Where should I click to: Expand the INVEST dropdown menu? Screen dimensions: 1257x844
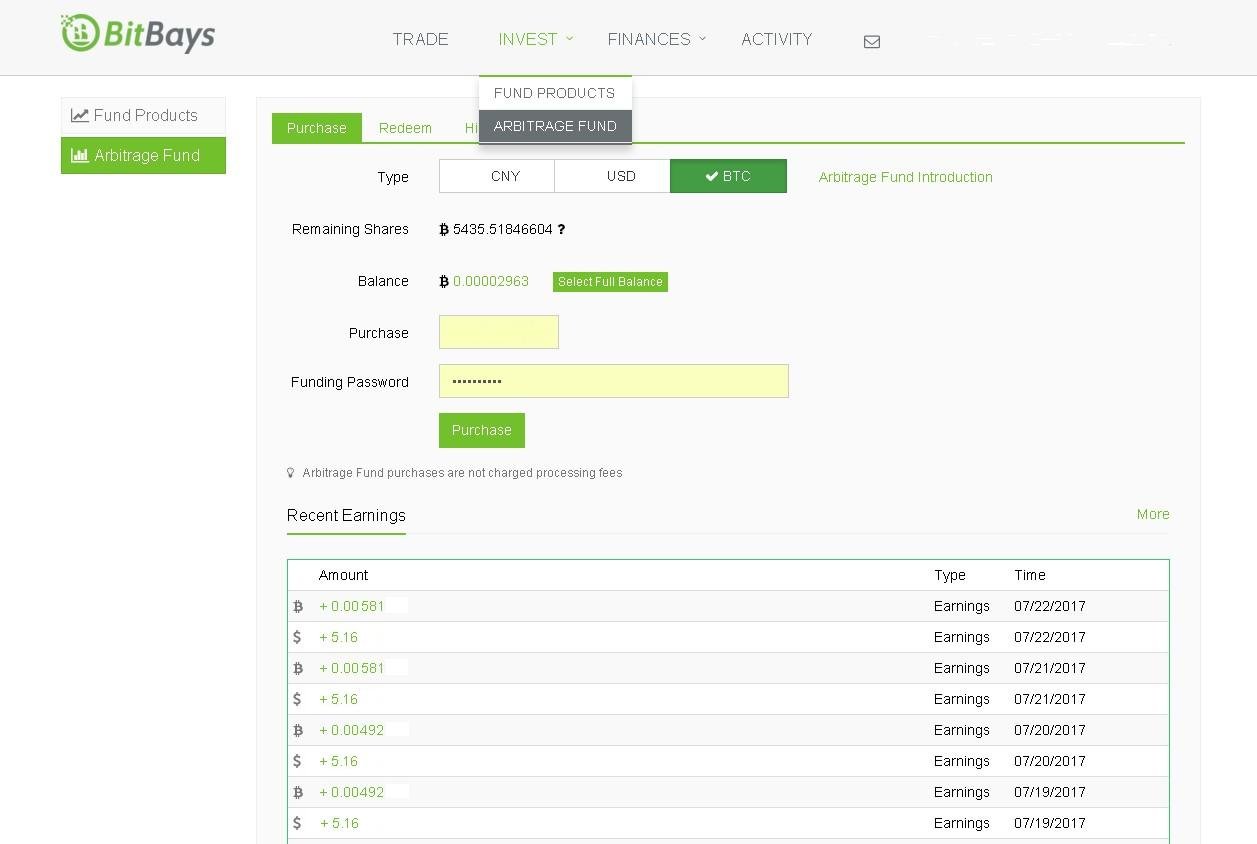point(536,39)
